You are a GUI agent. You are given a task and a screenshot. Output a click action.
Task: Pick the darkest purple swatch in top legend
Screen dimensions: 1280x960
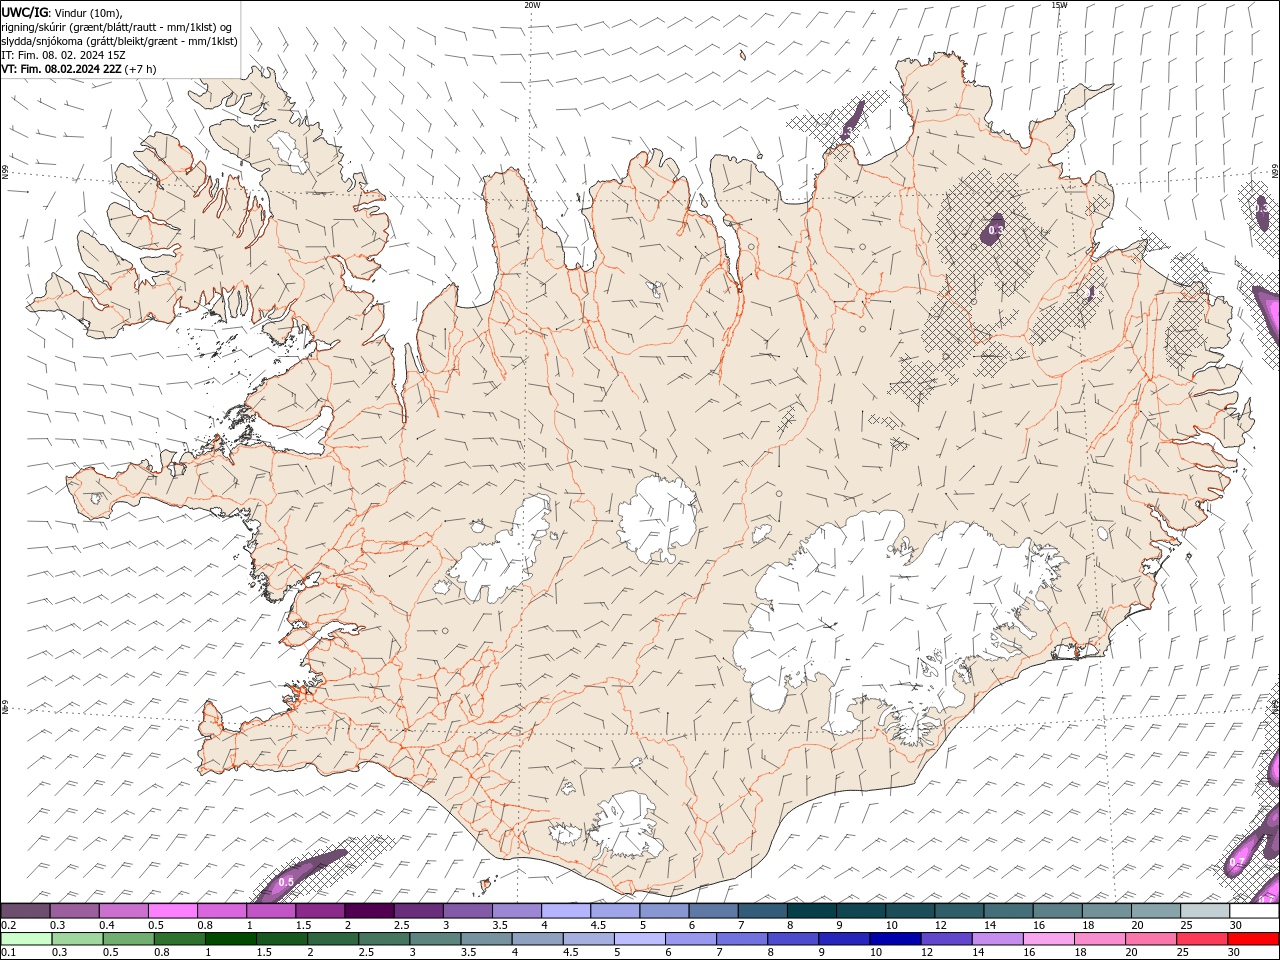point(369,911)
